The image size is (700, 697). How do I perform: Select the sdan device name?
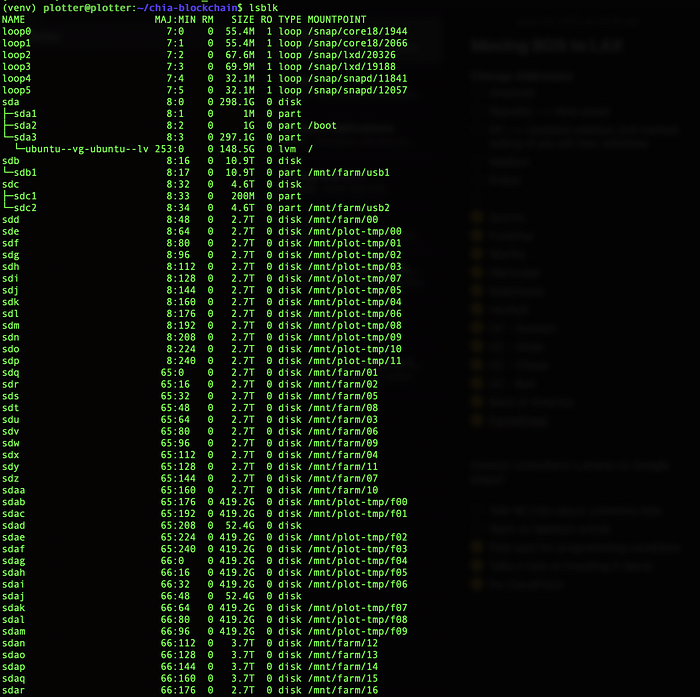[13, 643]
